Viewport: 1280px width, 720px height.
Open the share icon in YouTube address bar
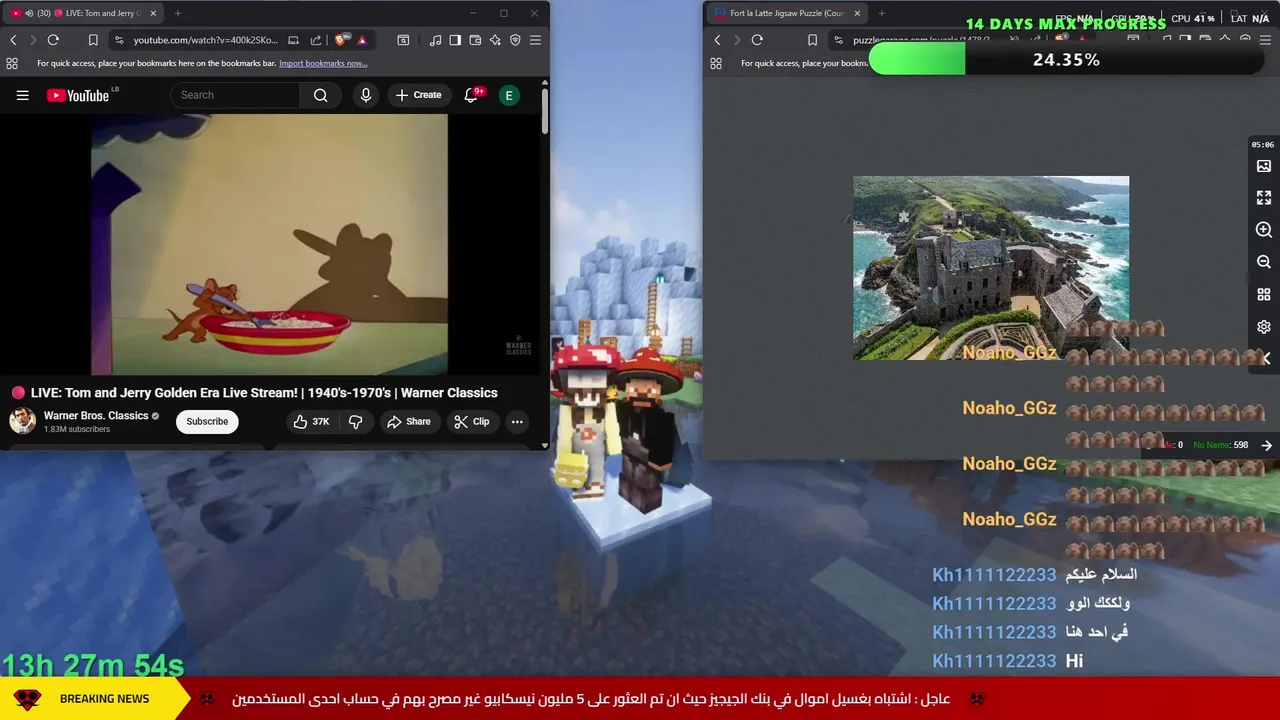[x=316, y=40]
